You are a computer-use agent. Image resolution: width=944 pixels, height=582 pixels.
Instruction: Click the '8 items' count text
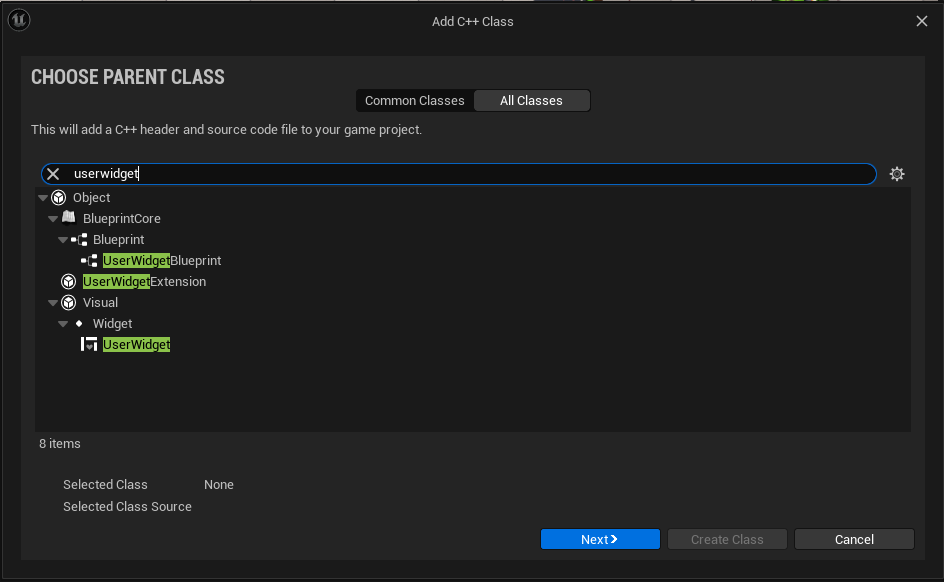tap(60, 444)
